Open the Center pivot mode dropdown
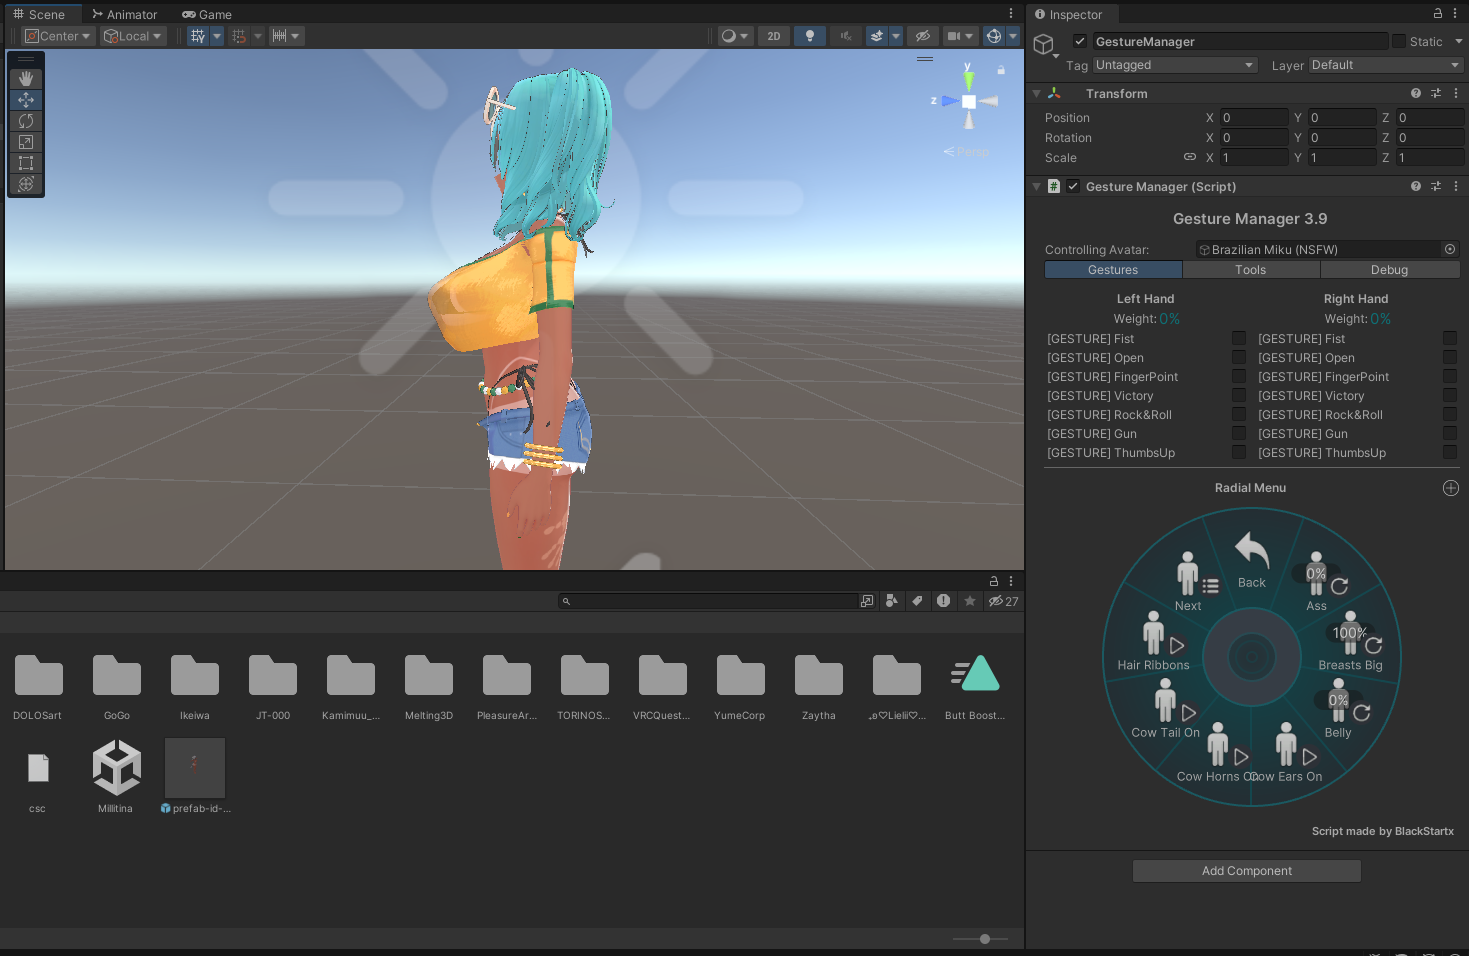The width and height of the screenshot is (1469, 956). click(x=58, y=36)
